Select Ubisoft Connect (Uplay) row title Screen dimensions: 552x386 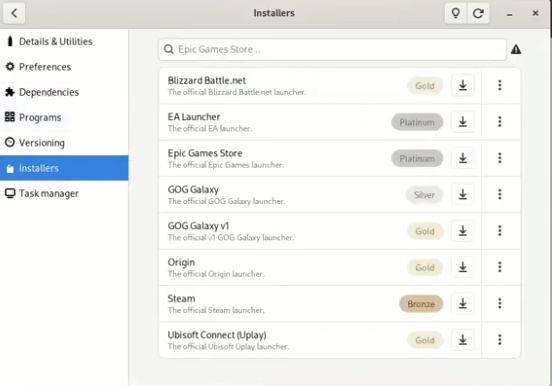tap(217, 335)
